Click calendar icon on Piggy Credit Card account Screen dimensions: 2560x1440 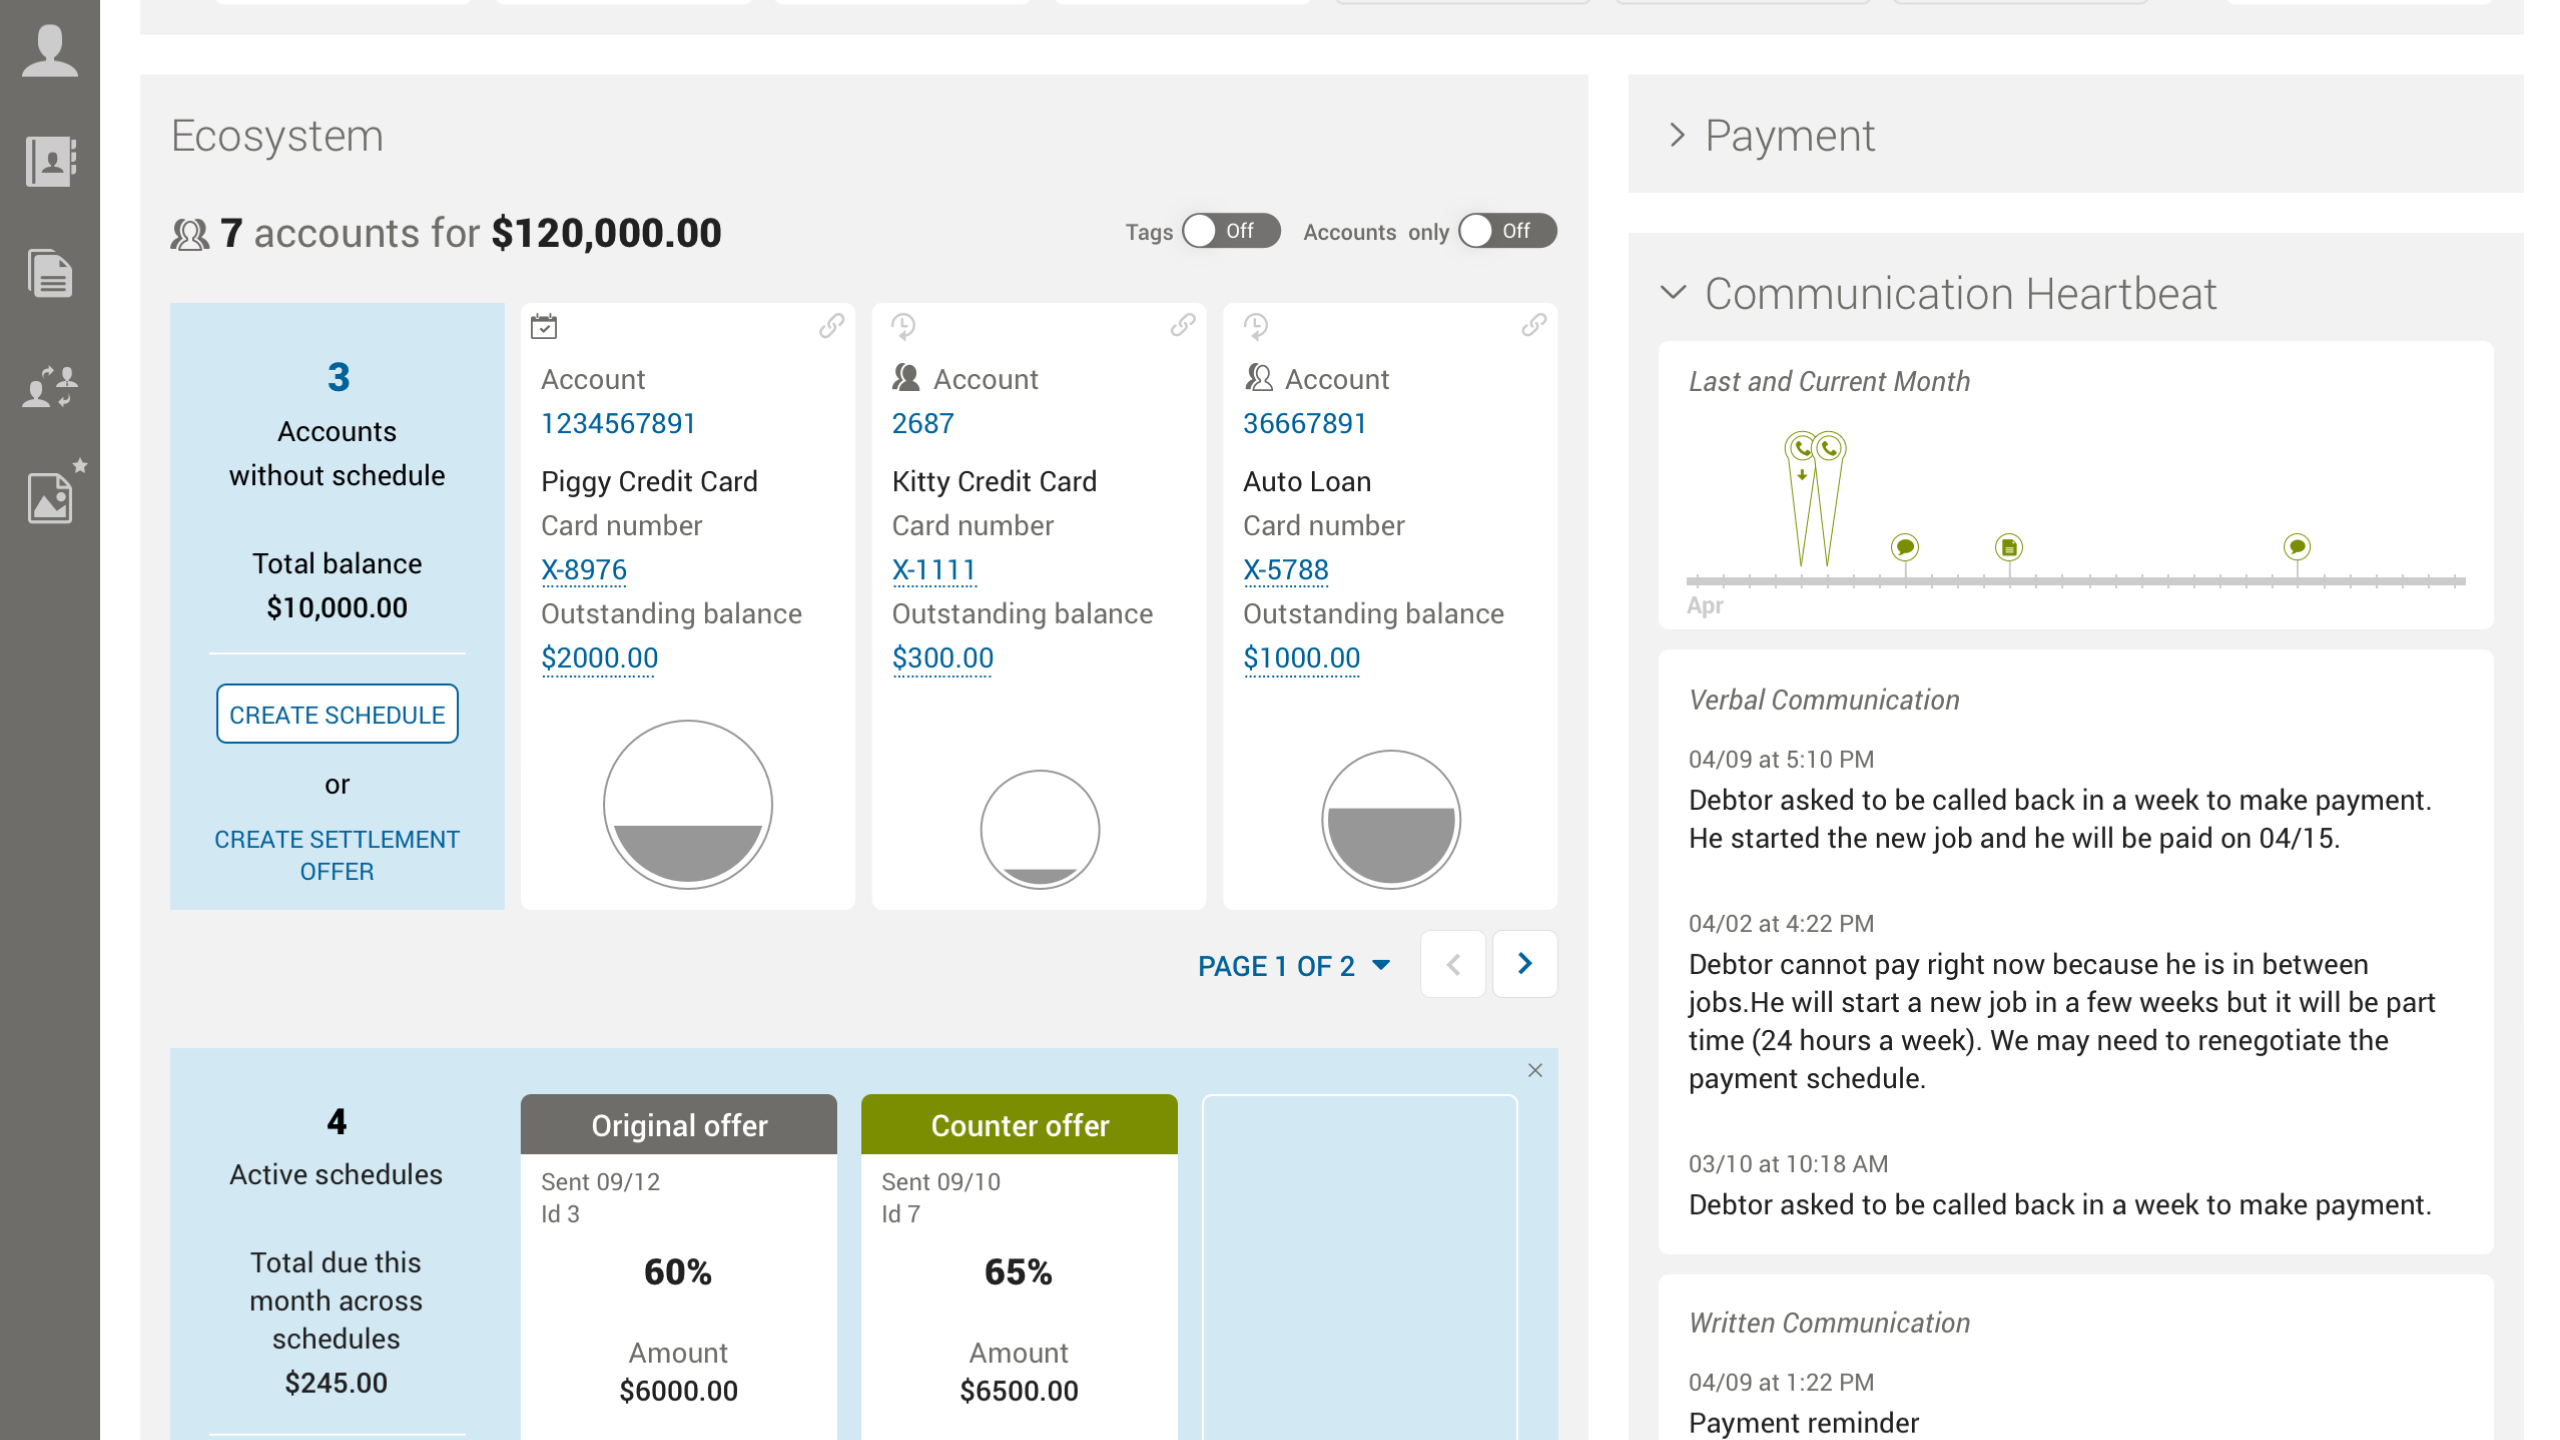(x=544, y=326)
